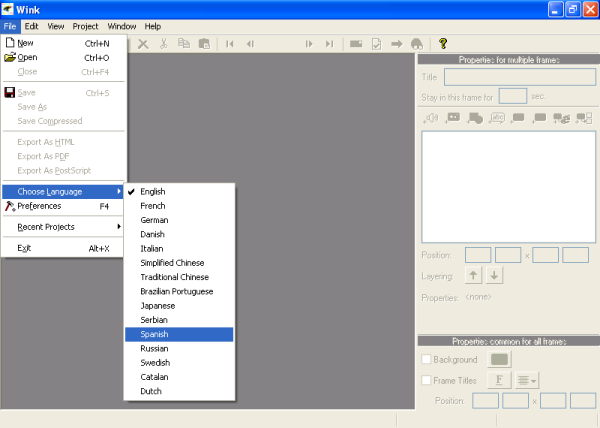Click into the Title input field
600x428 pixels.
point(519,76)
